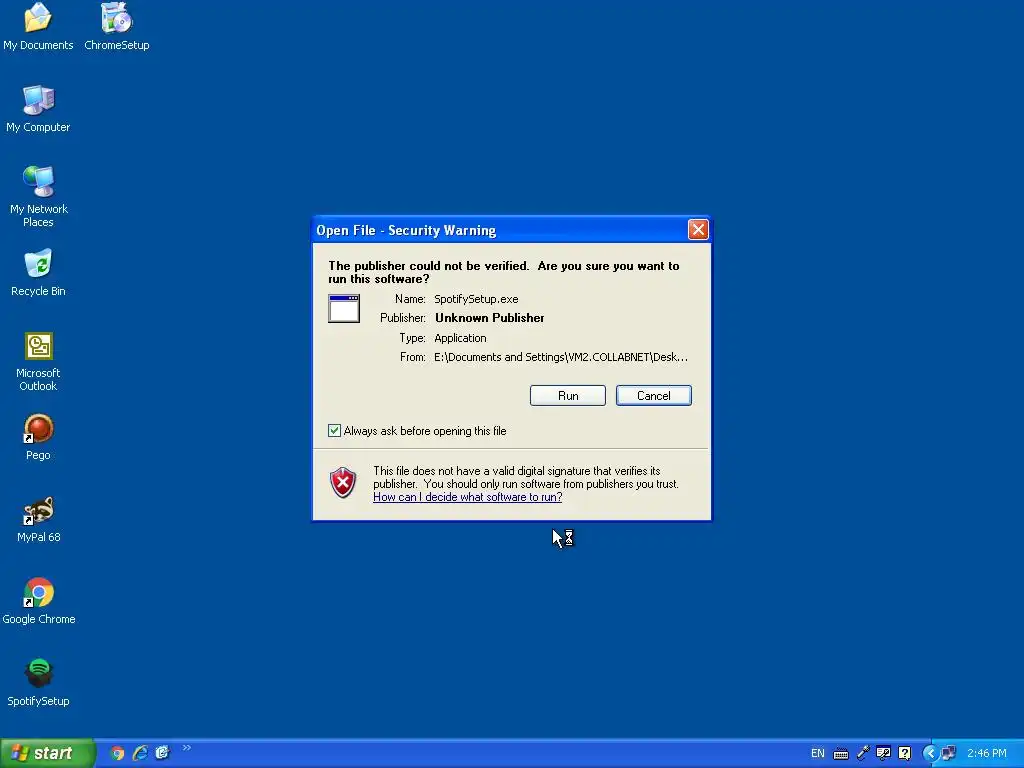Click the language bar help question mark icon
1024x768 pixels.
[904, 753]
